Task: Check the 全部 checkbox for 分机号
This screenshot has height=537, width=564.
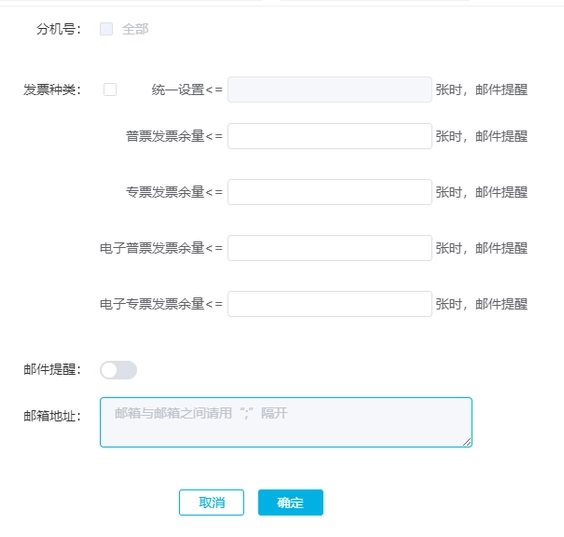Action: [106, 29]
